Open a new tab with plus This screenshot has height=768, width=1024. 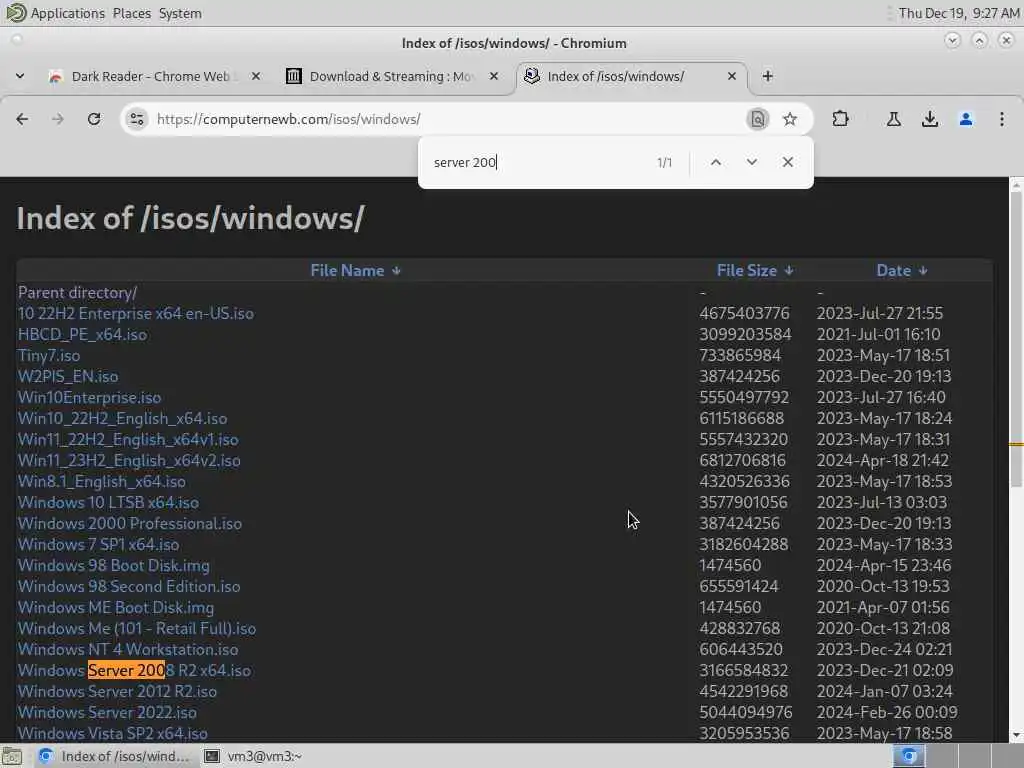(x=767, y=76)
